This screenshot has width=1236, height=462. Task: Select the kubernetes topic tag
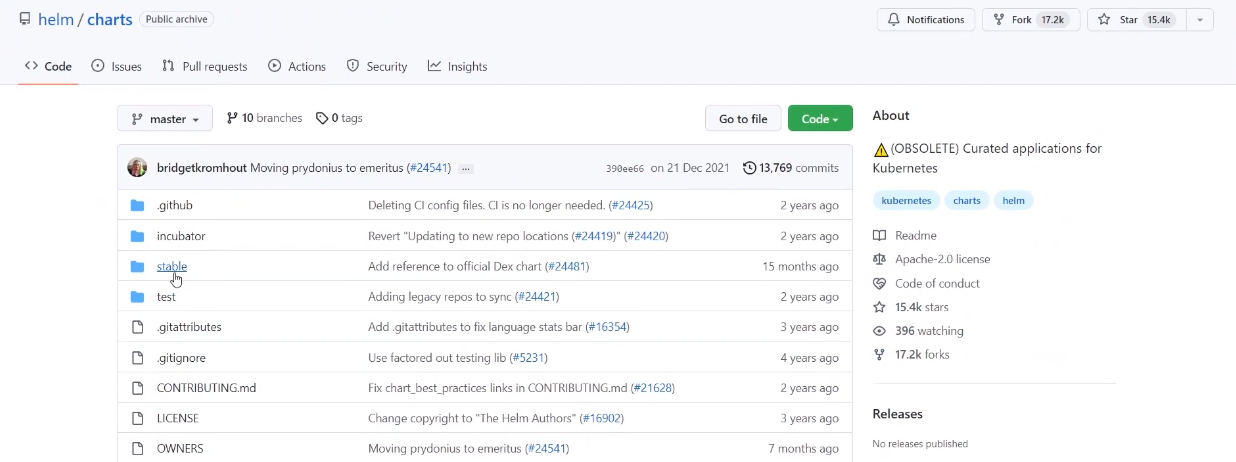coord(906,201)
